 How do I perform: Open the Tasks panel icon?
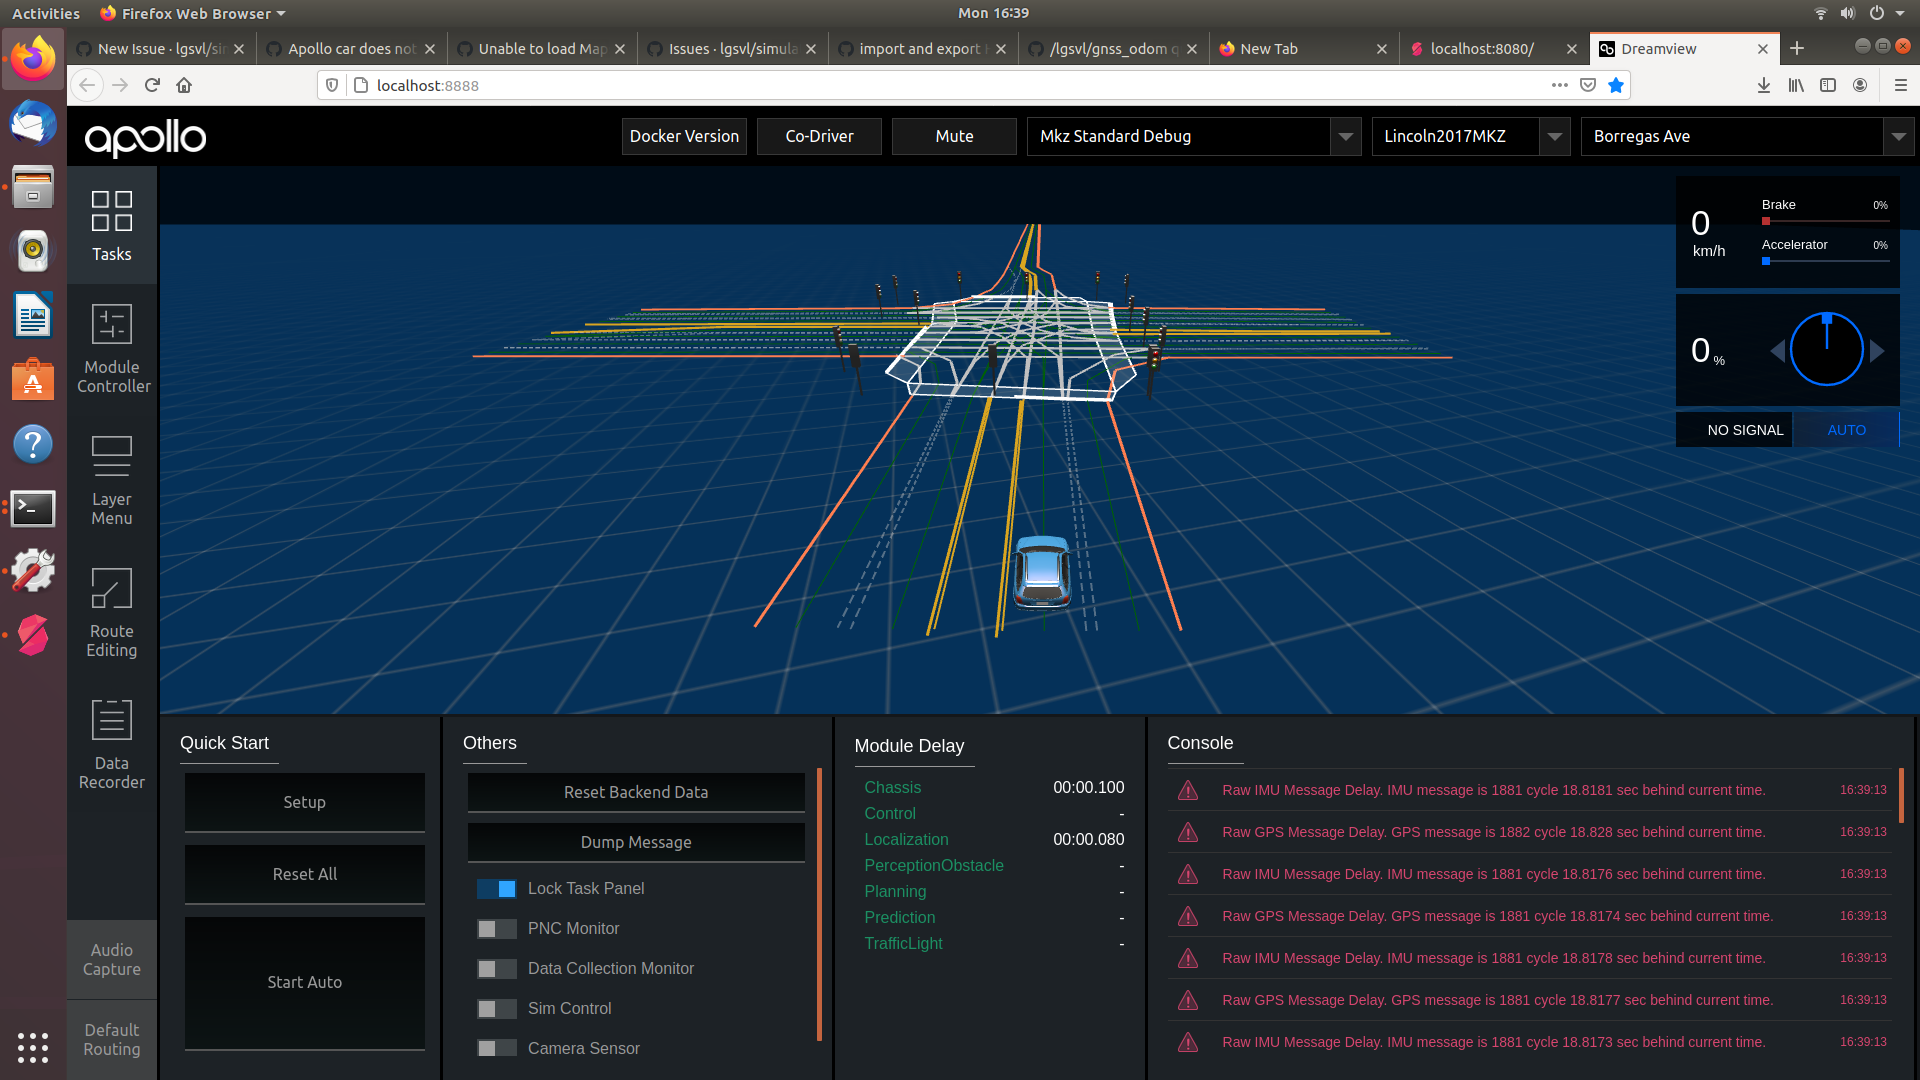(x=112, y=226)
